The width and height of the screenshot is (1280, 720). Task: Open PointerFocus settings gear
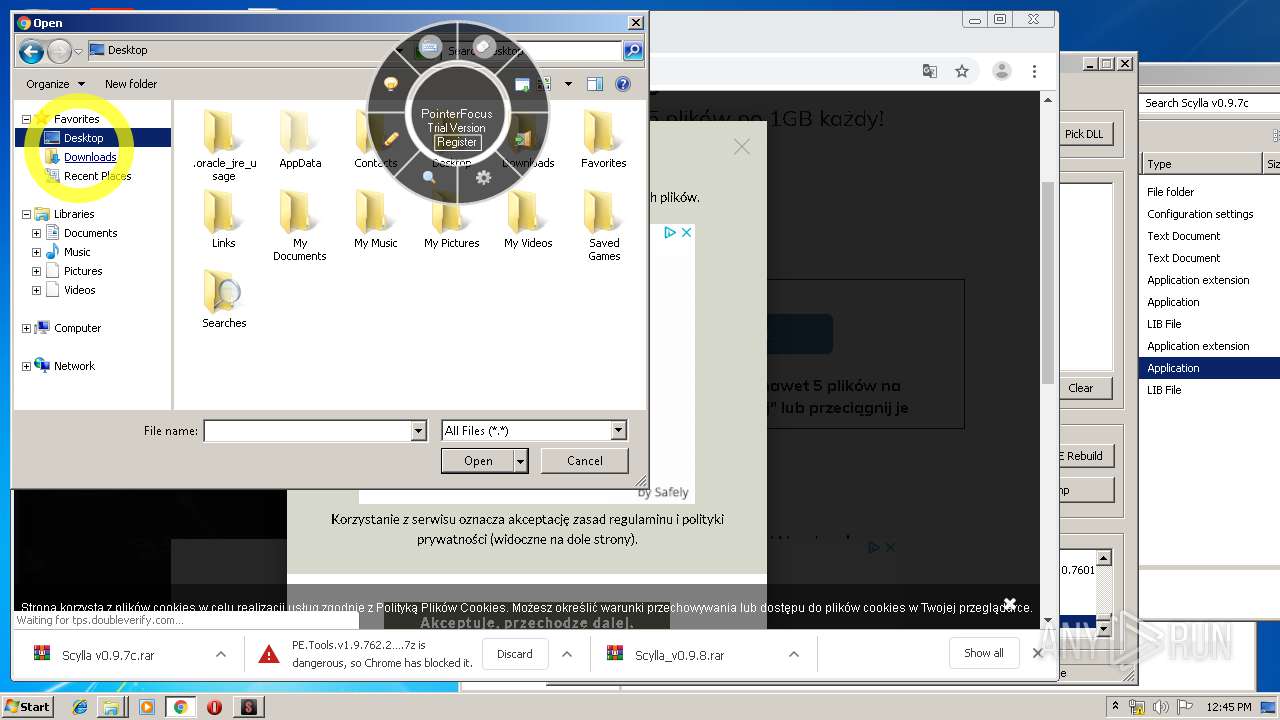click(484, 177)
